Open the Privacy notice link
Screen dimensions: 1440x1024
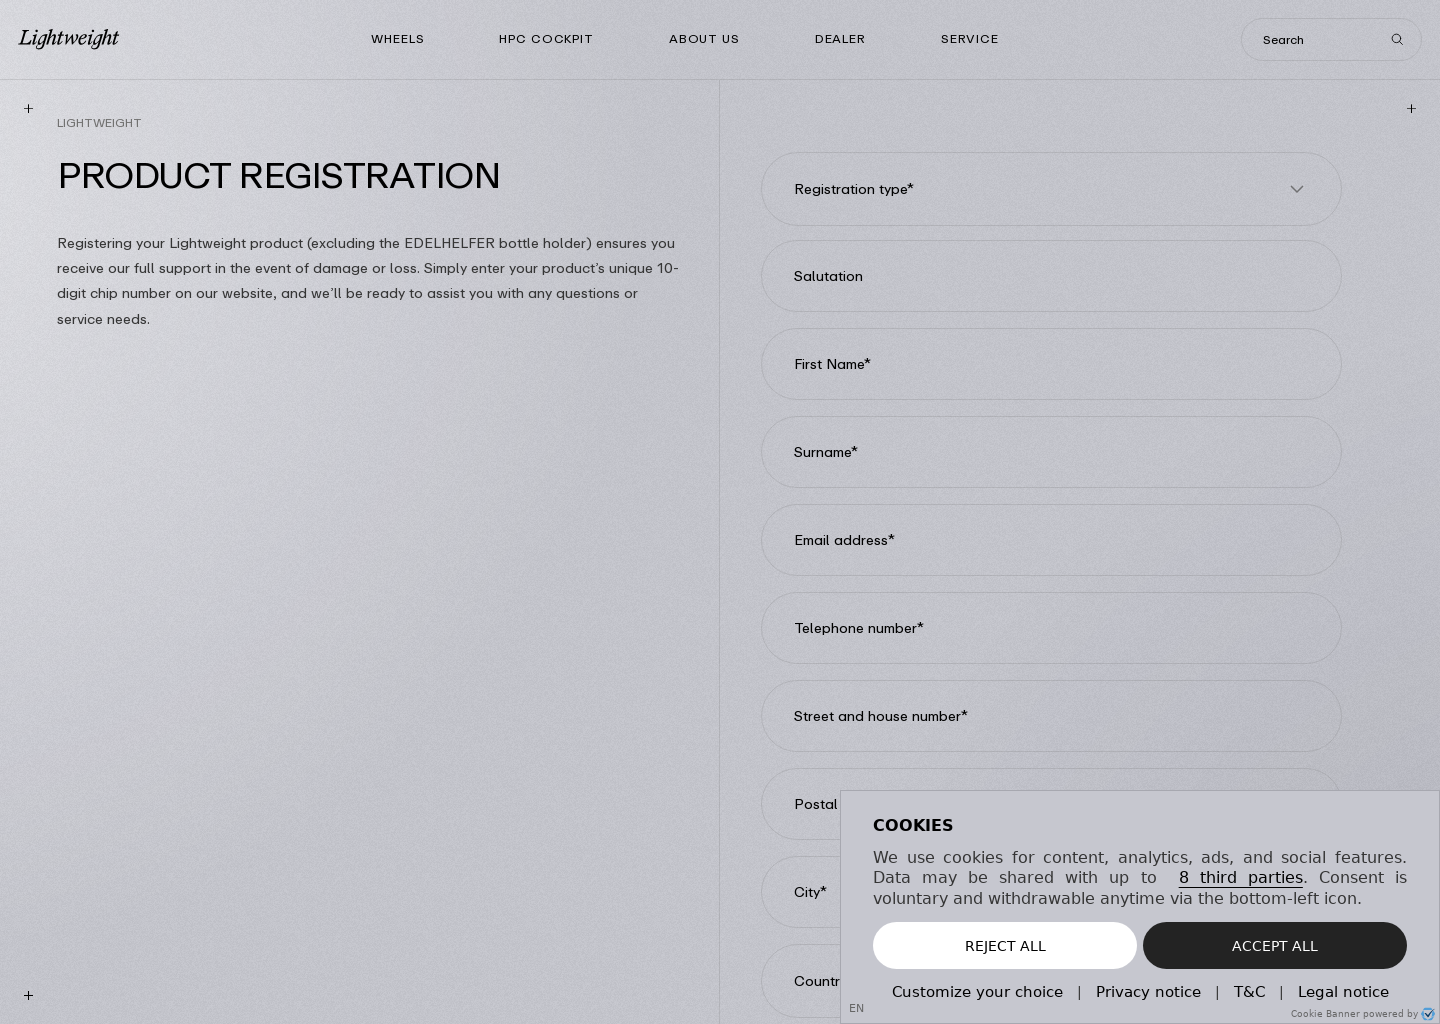tap(1148, 991)
